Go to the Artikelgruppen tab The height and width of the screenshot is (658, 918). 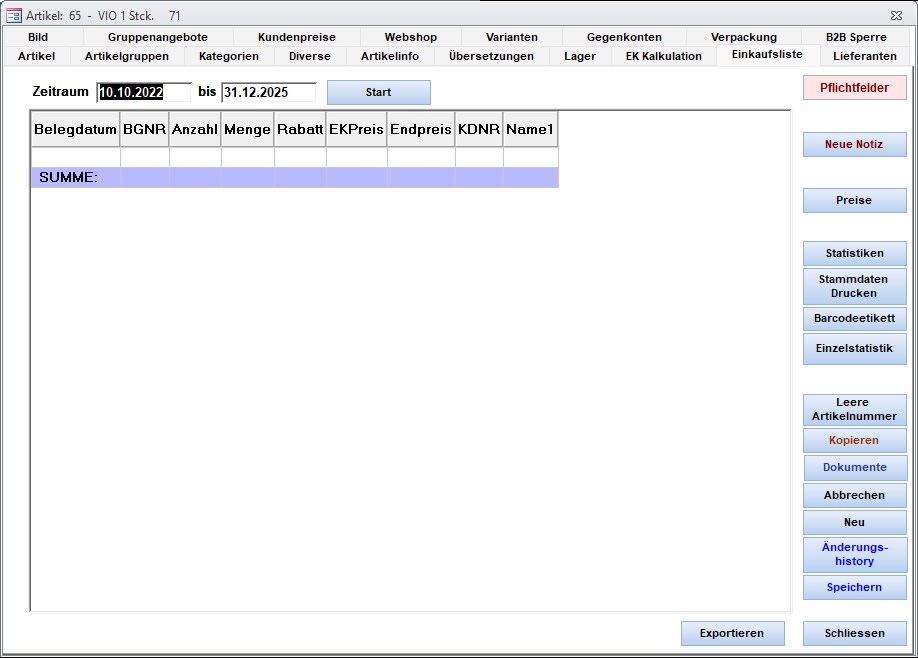pos(126,56)
